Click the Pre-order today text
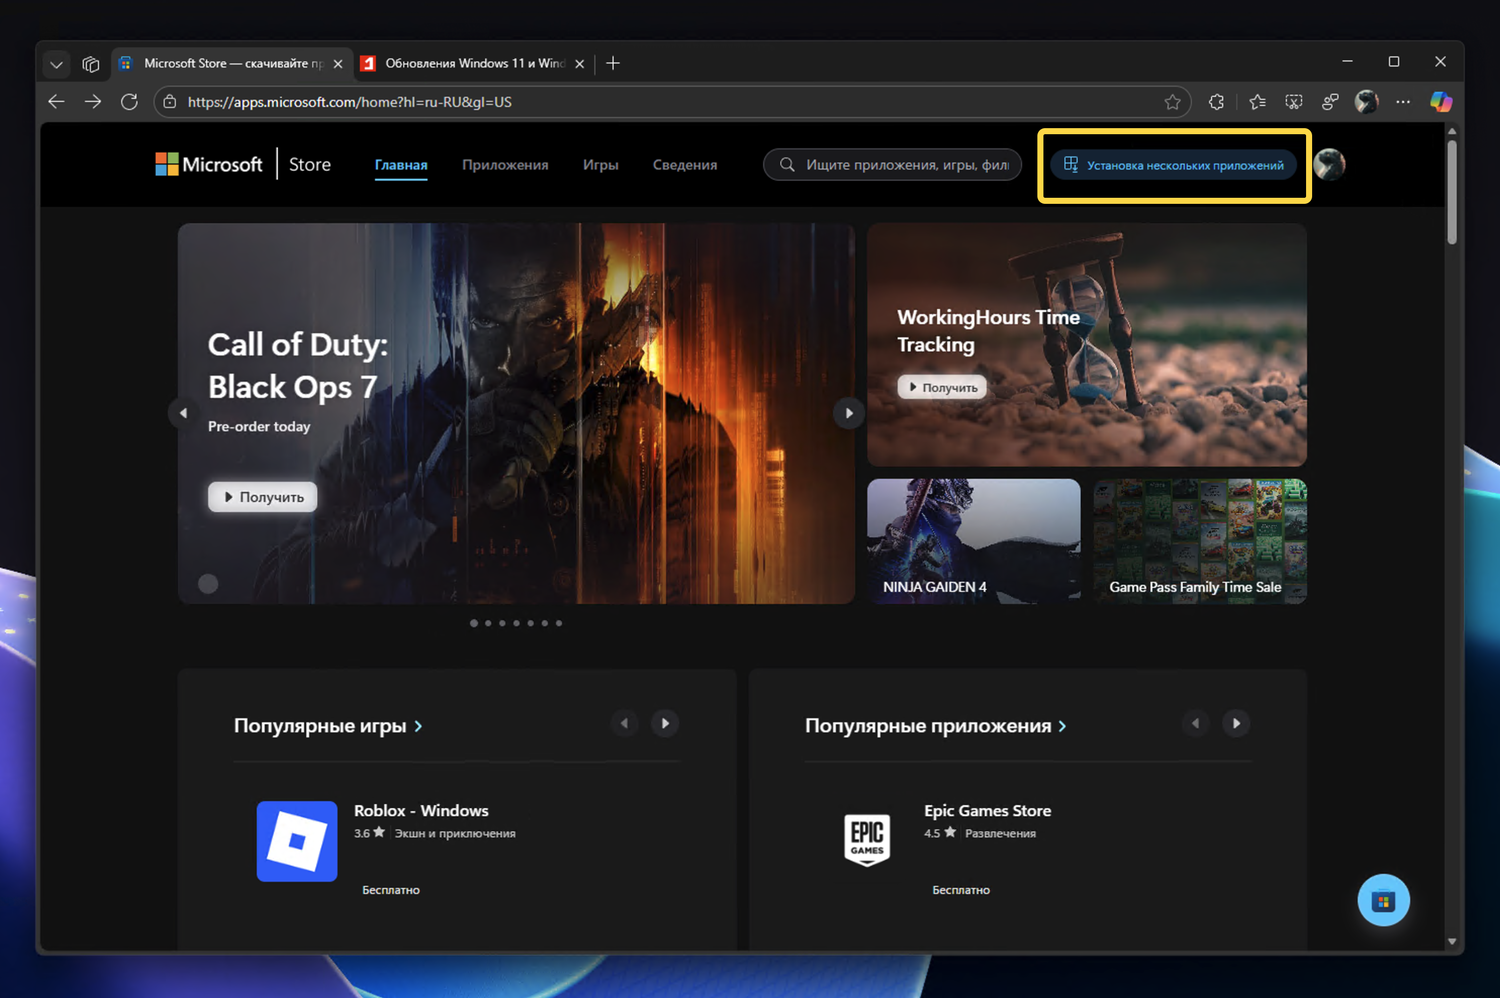The width and height of the screenshot is (1500, 998). click(259, 427)
